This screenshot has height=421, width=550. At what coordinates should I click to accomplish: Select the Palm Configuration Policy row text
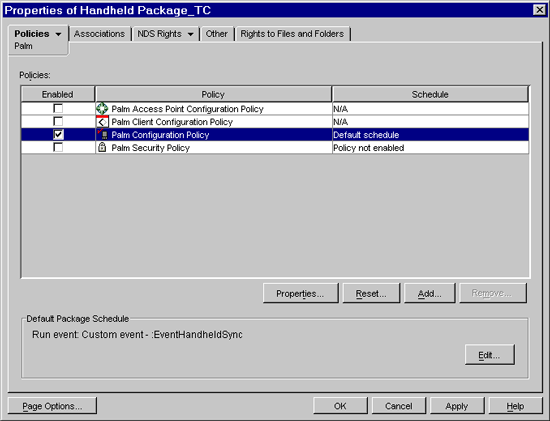(x=160, y=135)
